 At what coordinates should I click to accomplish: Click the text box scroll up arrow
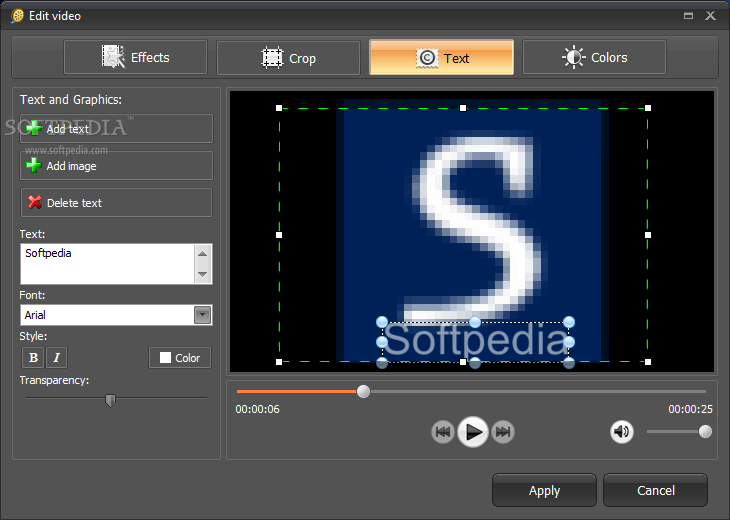[x=203, y=254]
